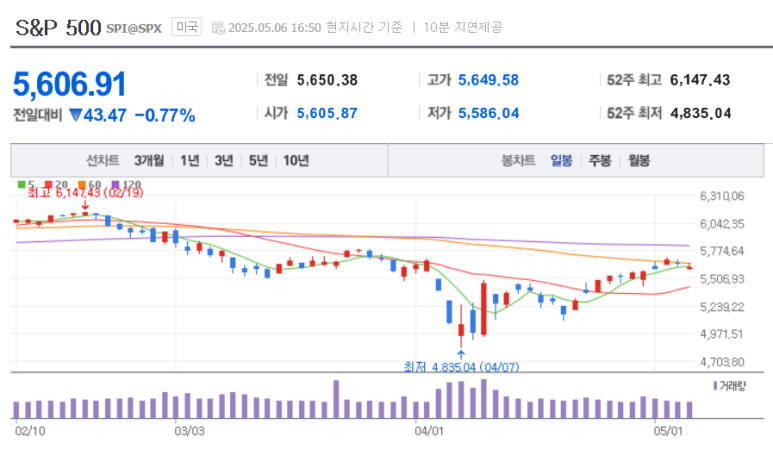Viewport: 773px width, 449px height.
Task: Select the 1년 line chart period
Action: pyautogui.click(x=189, y=160)
